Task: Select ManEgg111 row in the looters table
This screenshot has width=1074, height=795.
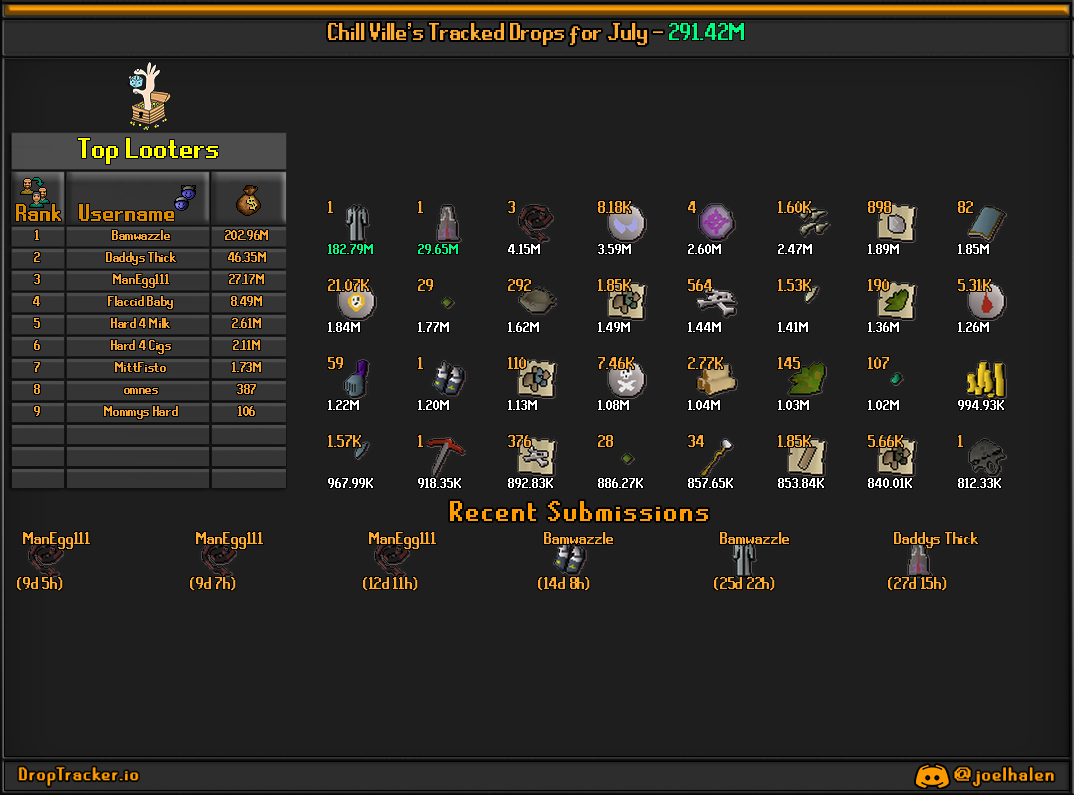Action: [149, 279]
